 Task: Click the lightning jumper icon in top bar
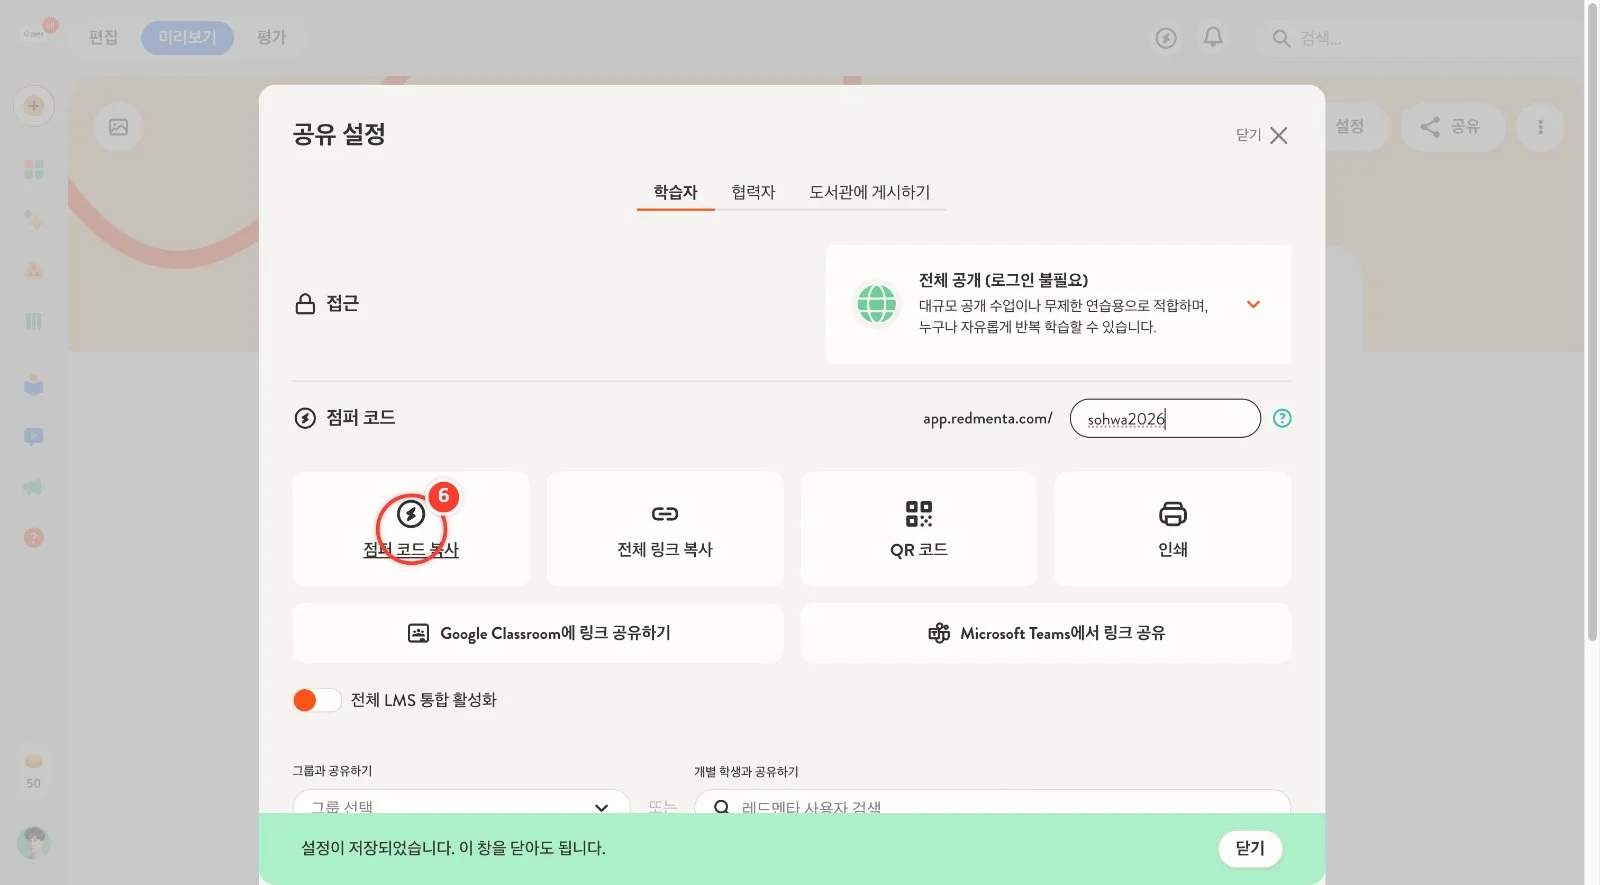(x=1166, y=38)
